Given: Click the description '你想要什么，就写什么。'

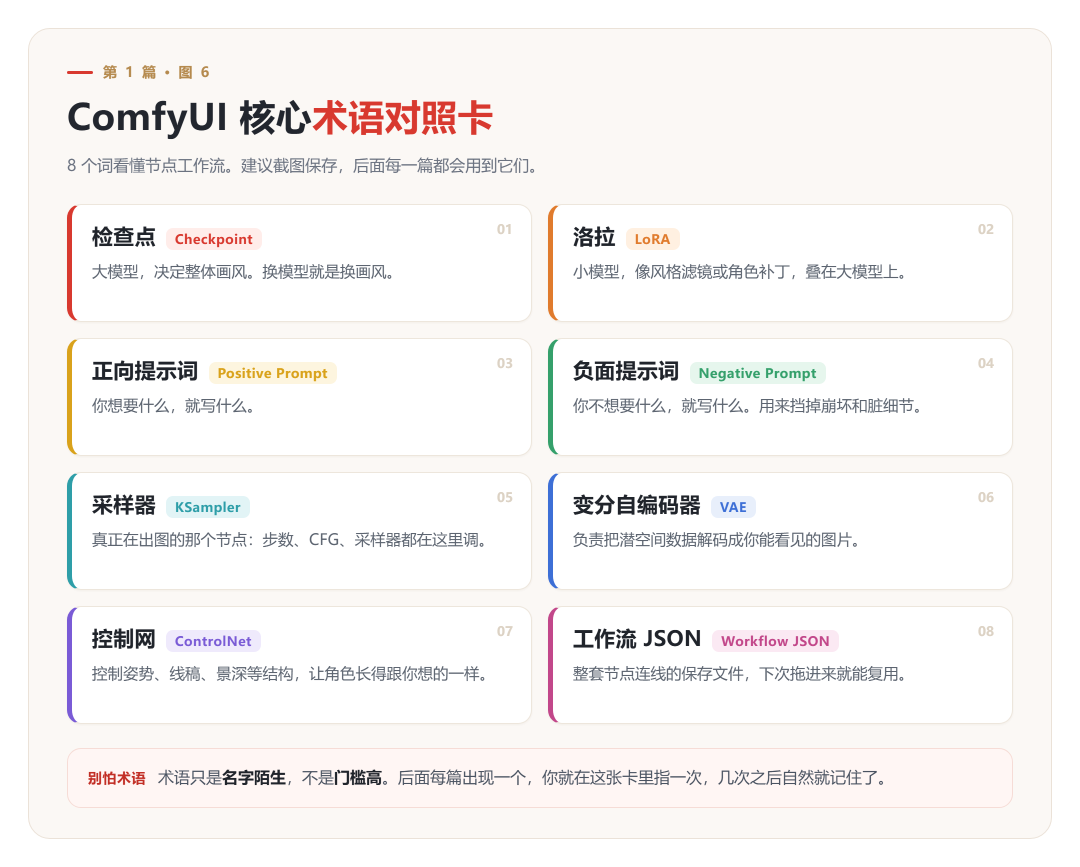Looking at the screenshot, I should pos(173,406).
